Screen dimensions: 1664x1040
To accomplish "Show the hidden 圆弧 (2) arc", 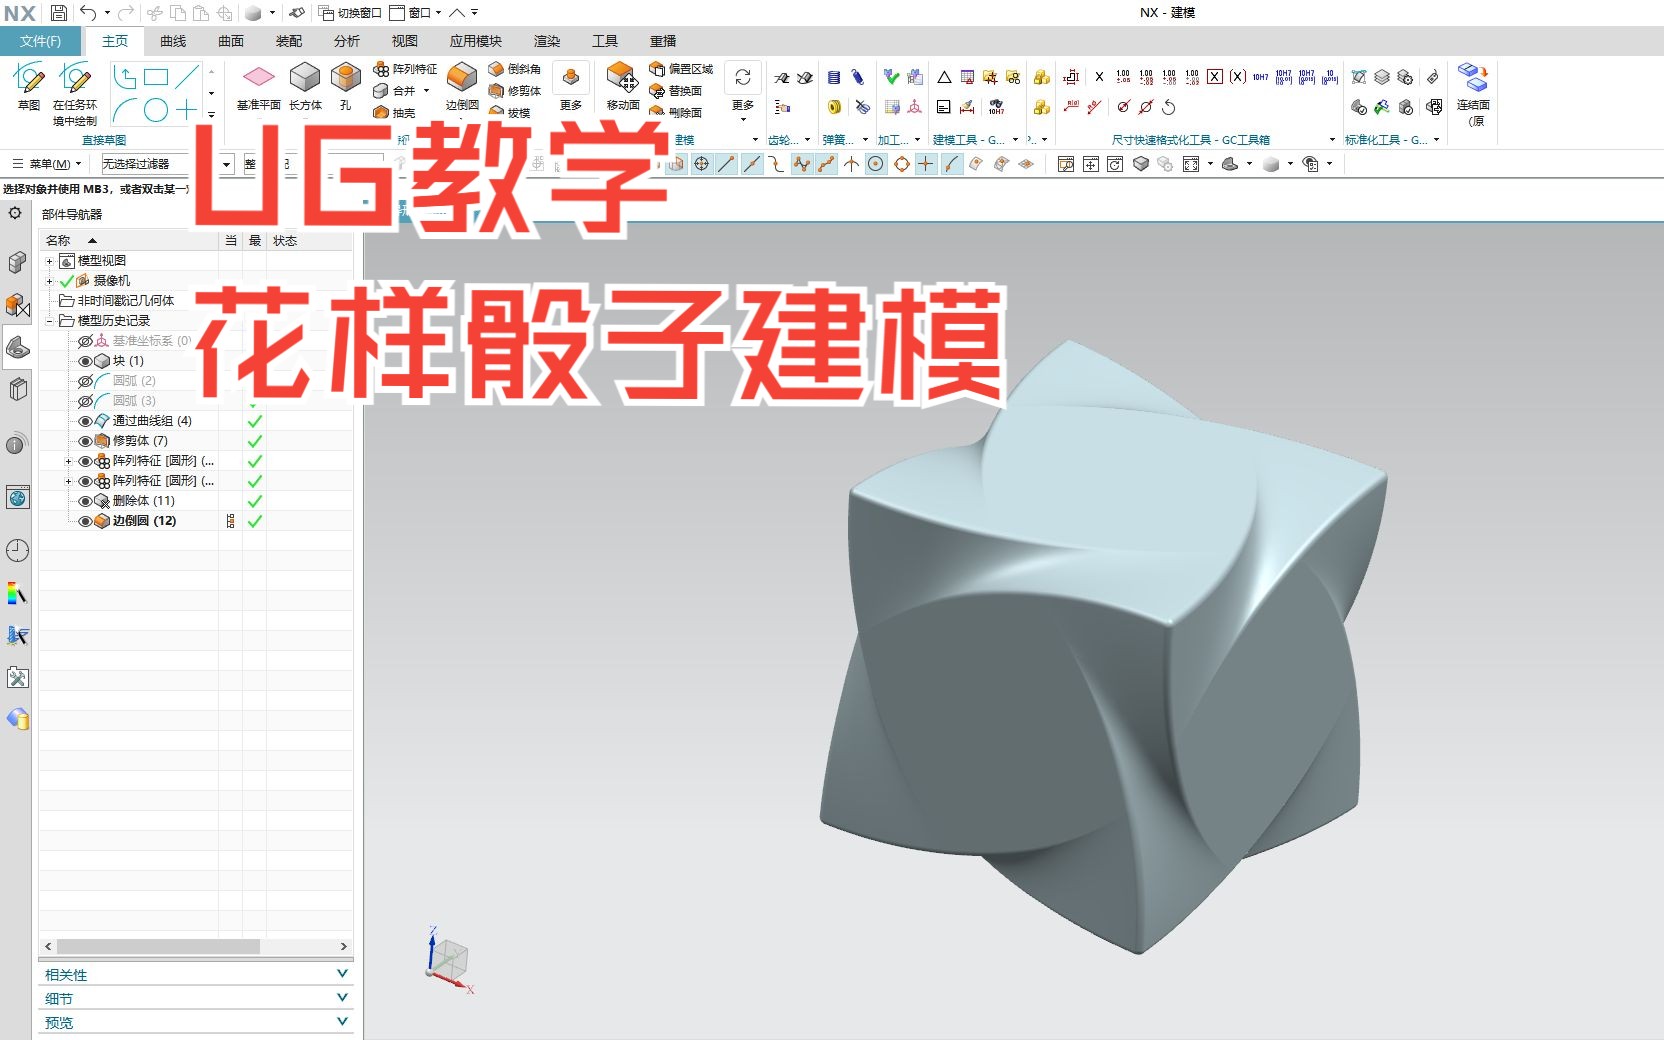I will pyautogui.click(x=85, y=380).
